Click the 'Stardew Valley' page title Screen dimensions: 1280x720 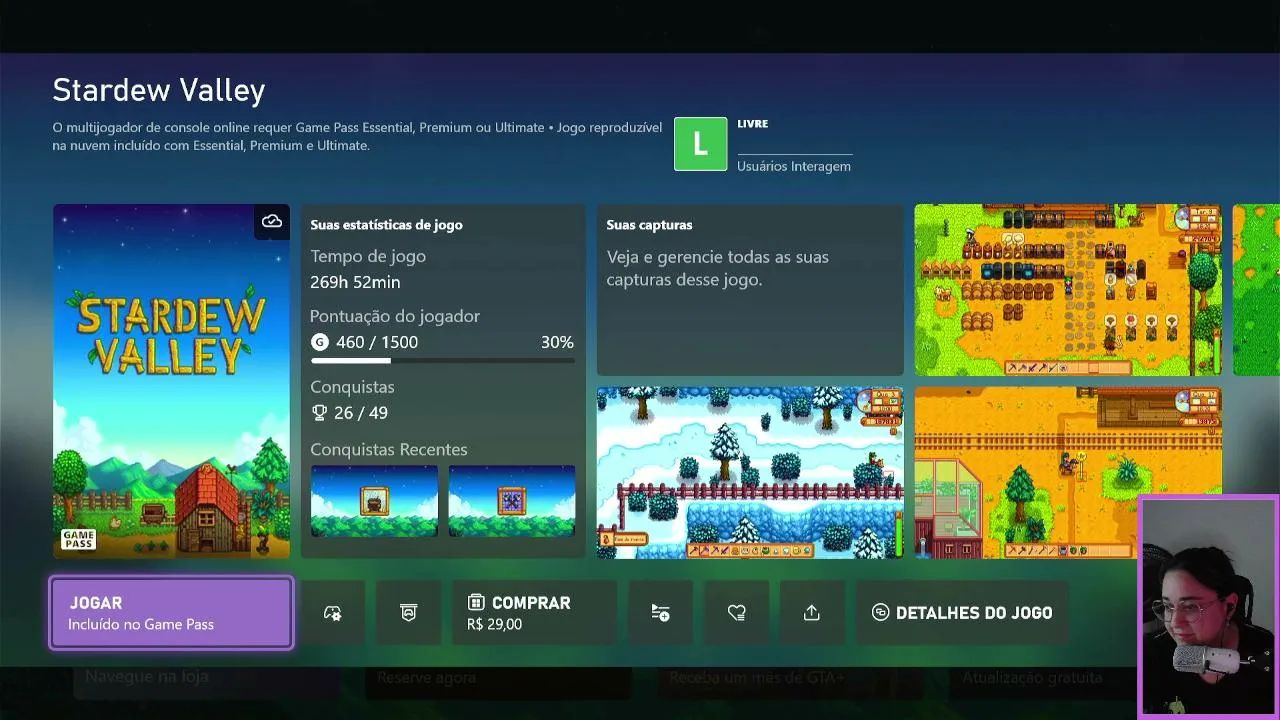tap(159, 90)
